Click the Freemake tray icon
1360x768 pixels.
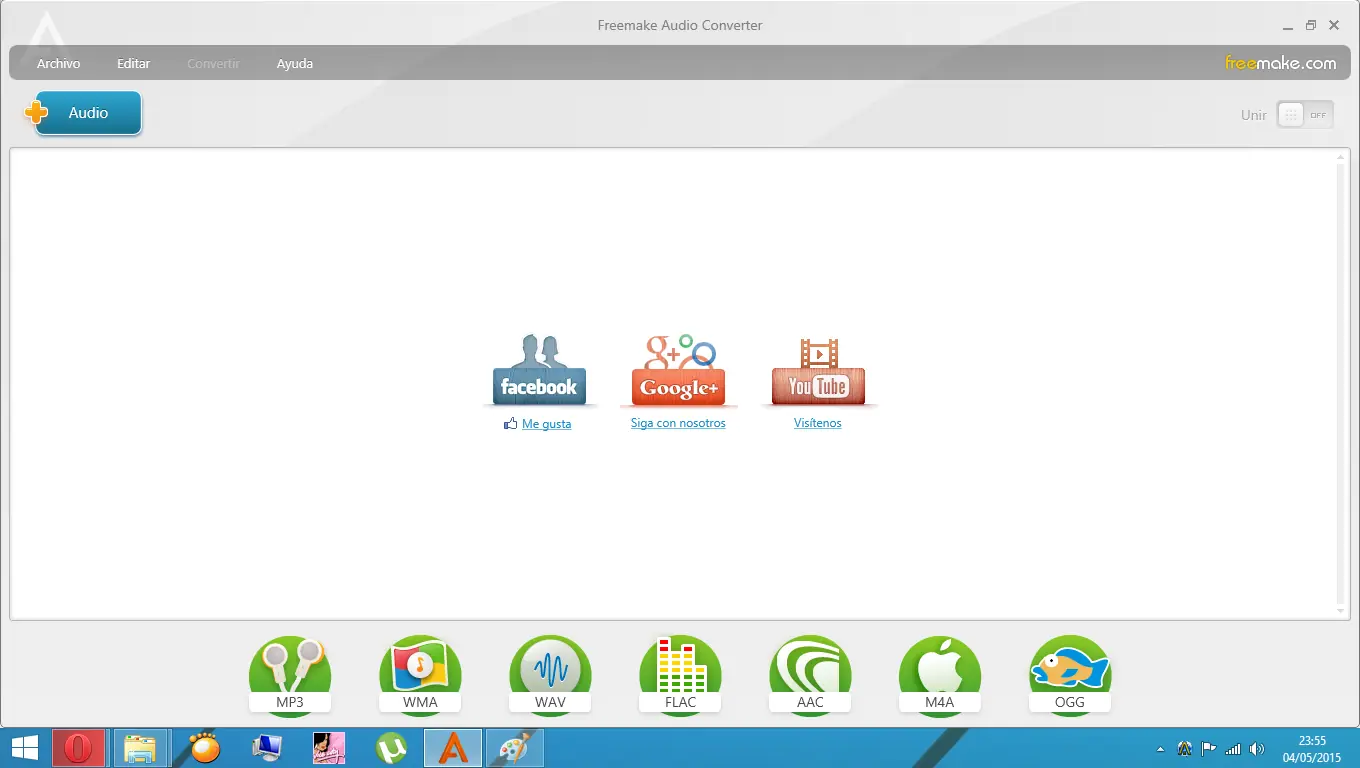coord(1185,748)
